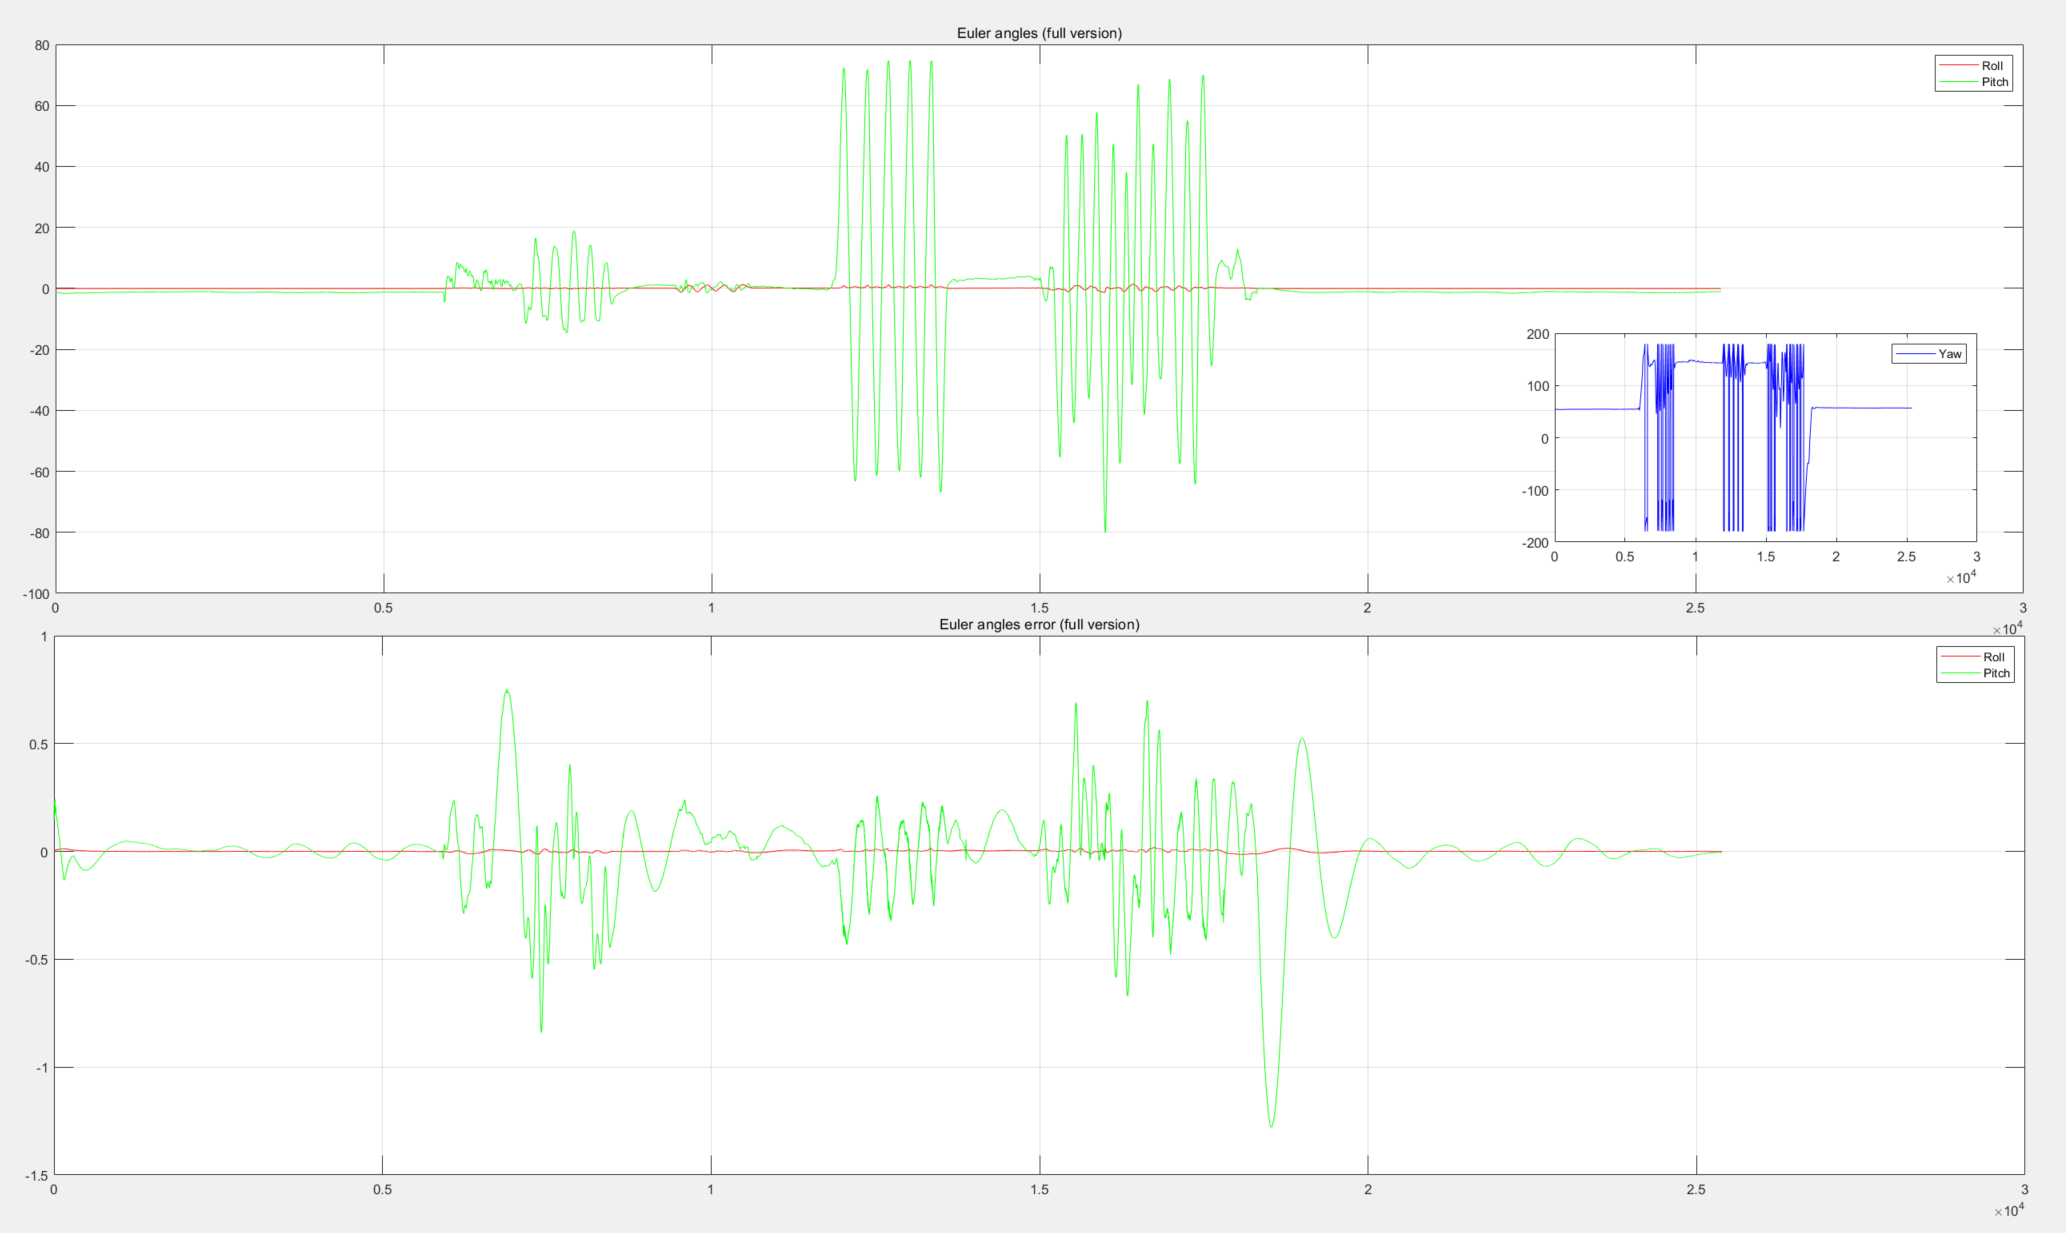Select the 'Euler angles (full version)' title
This screenshot has height=1233, width=2066.
1039,33
